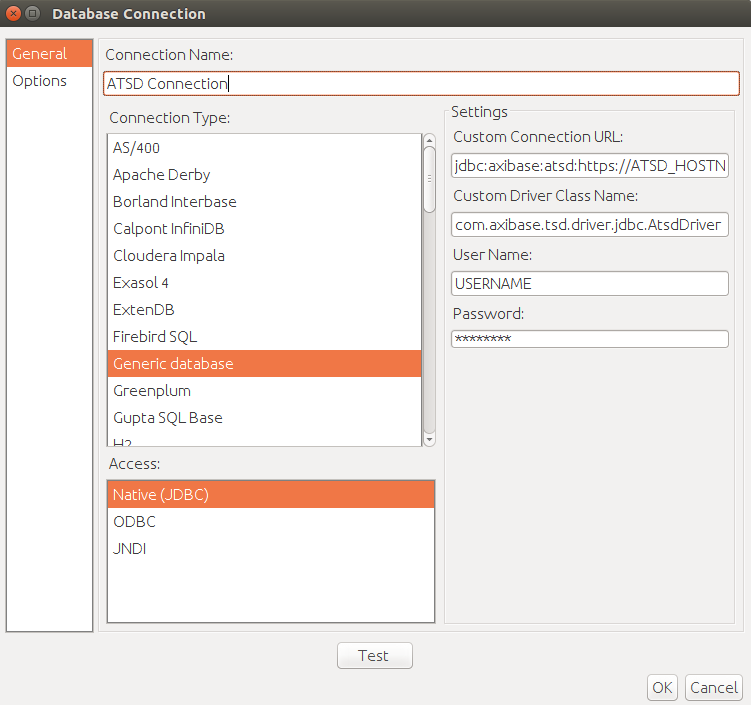Close the Database Connection window
The image size is (751, 705).
[x=13, y=13]
